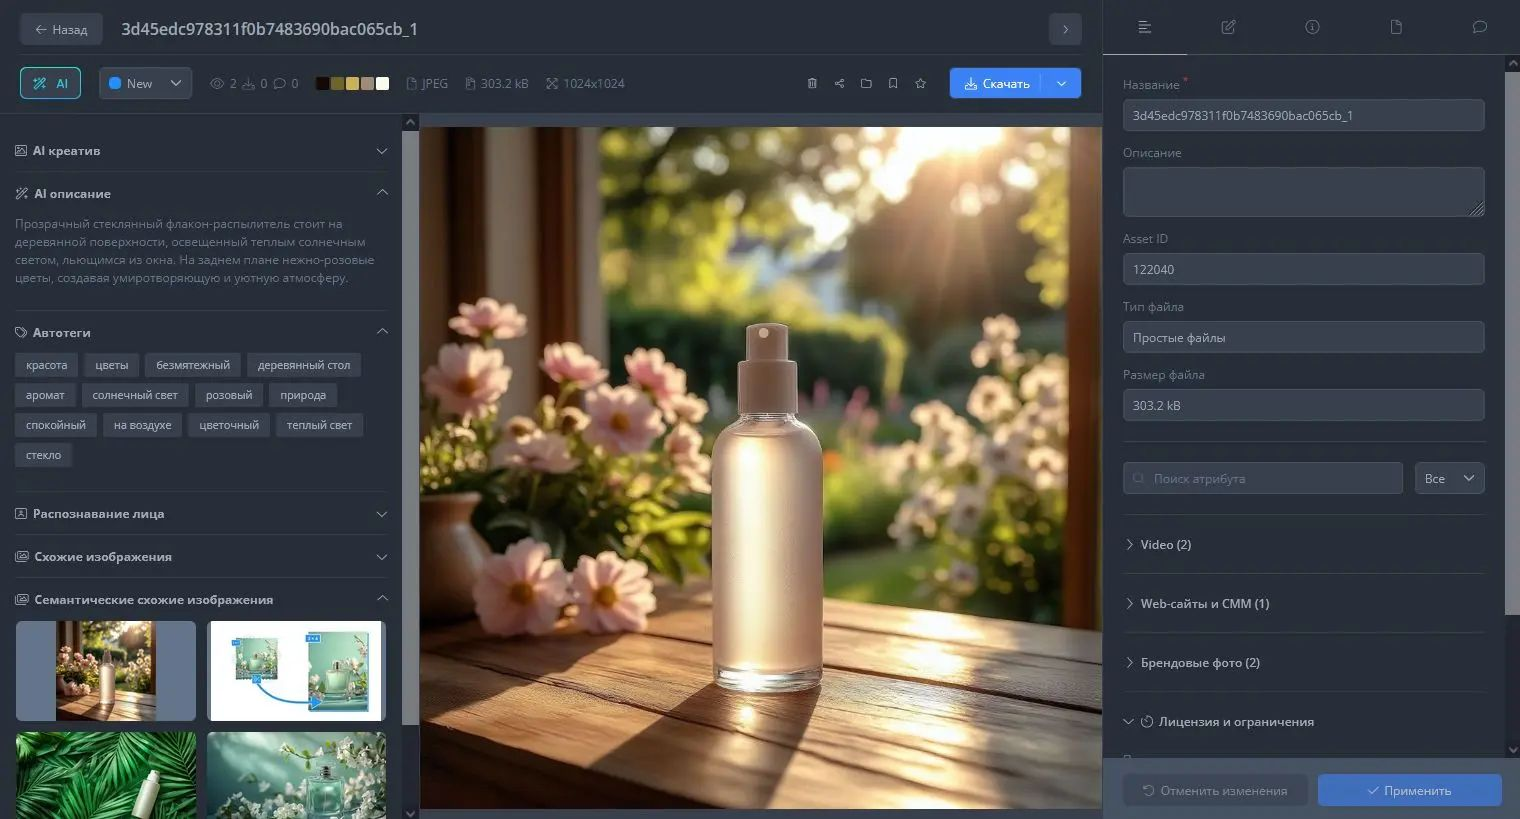Open the Скачать download options arrow
Viewport: 1520px width, 819px height.
point(1061,83)
